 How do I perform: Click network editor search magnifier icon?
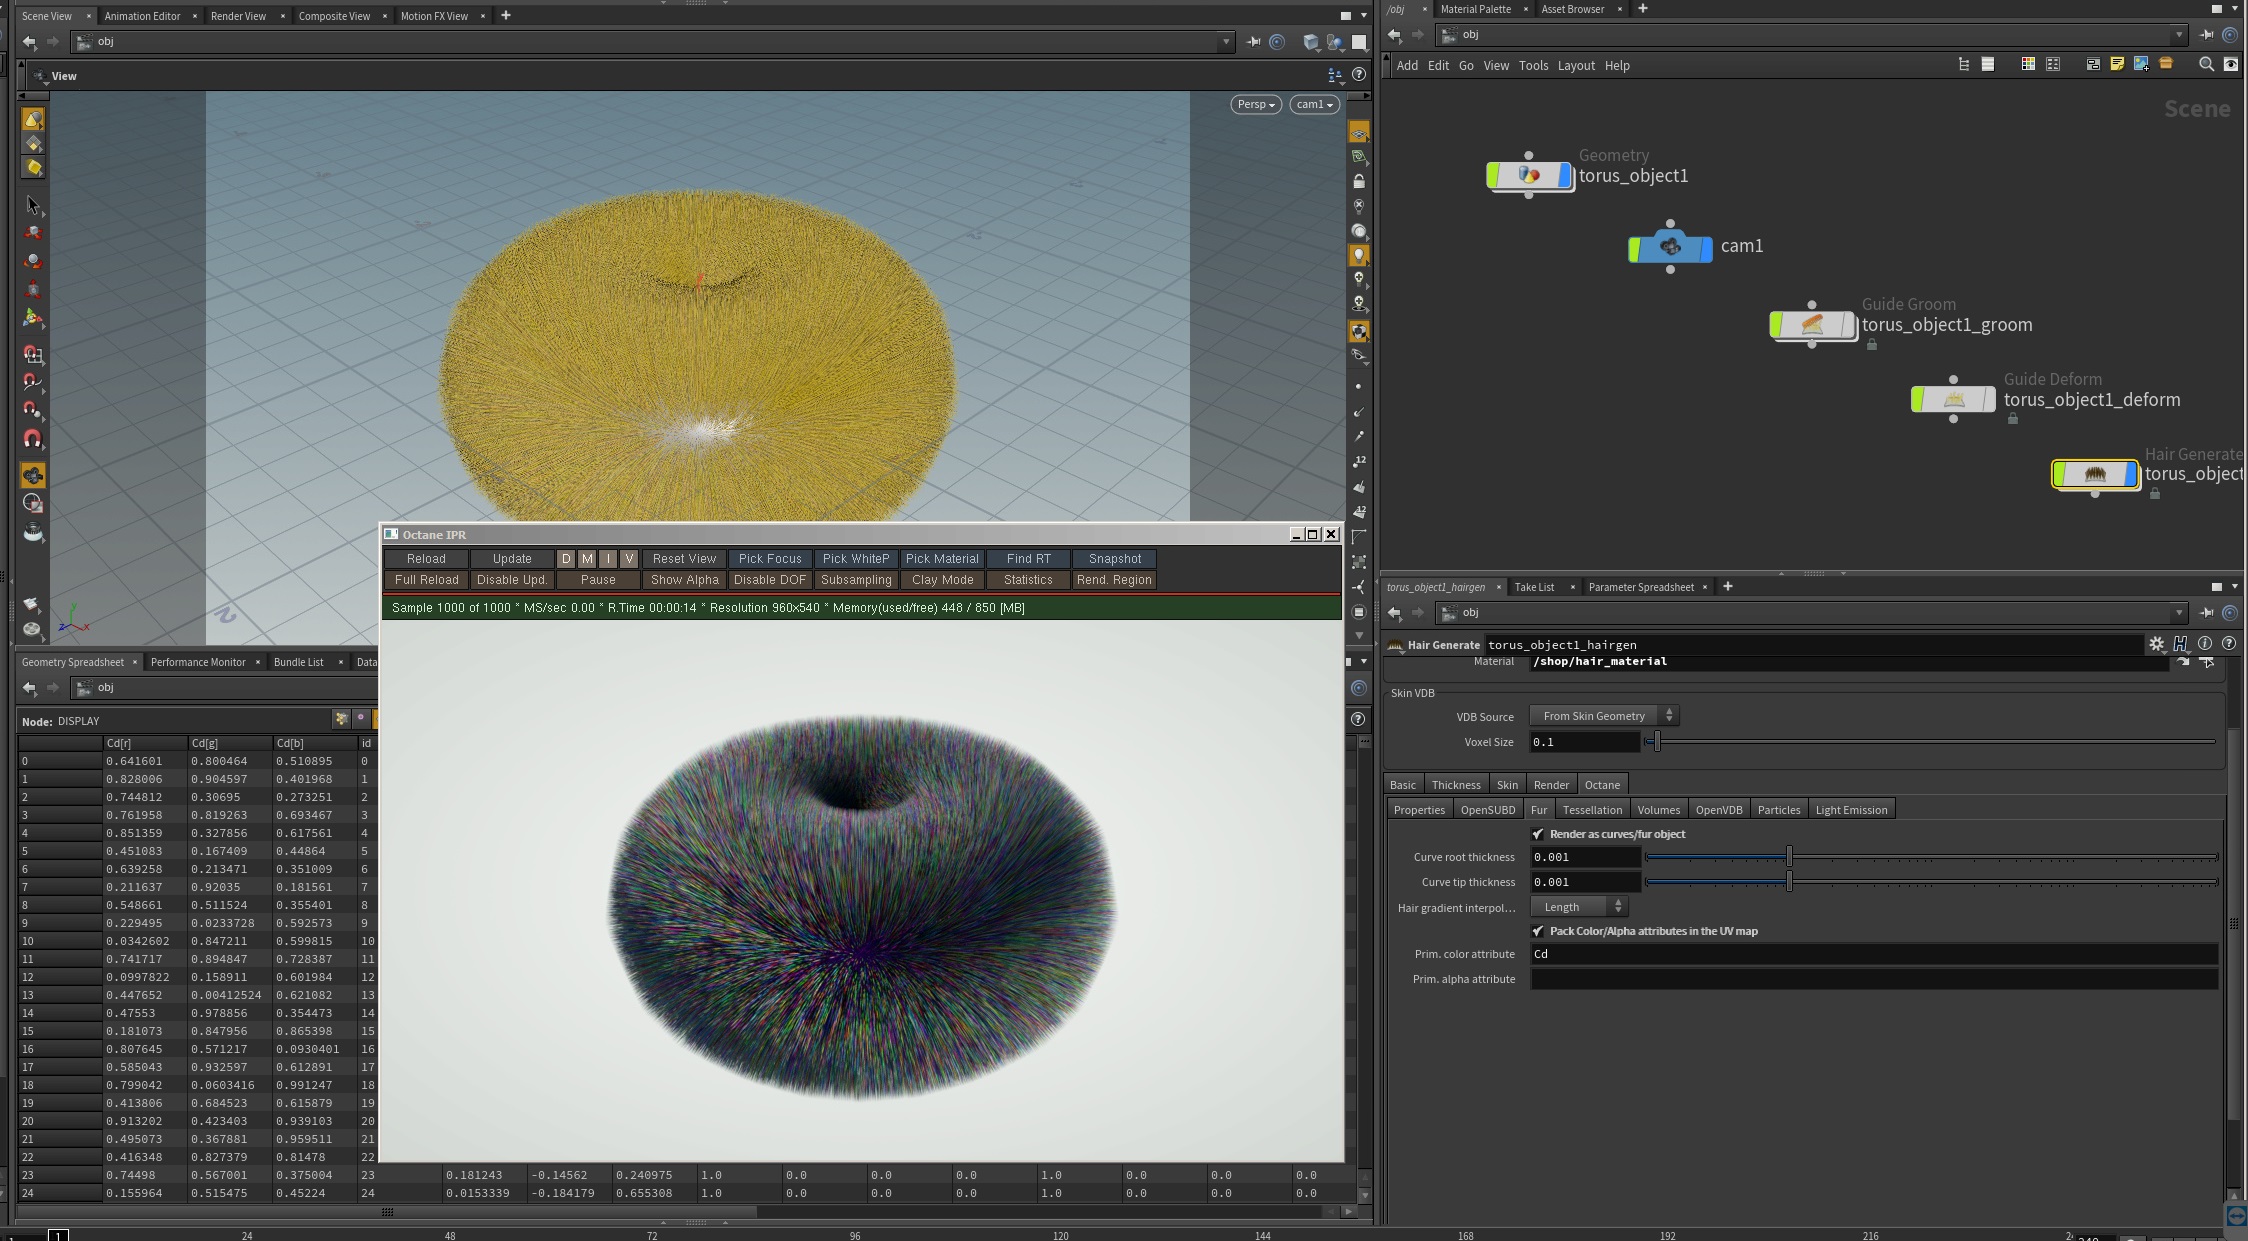2205,64
